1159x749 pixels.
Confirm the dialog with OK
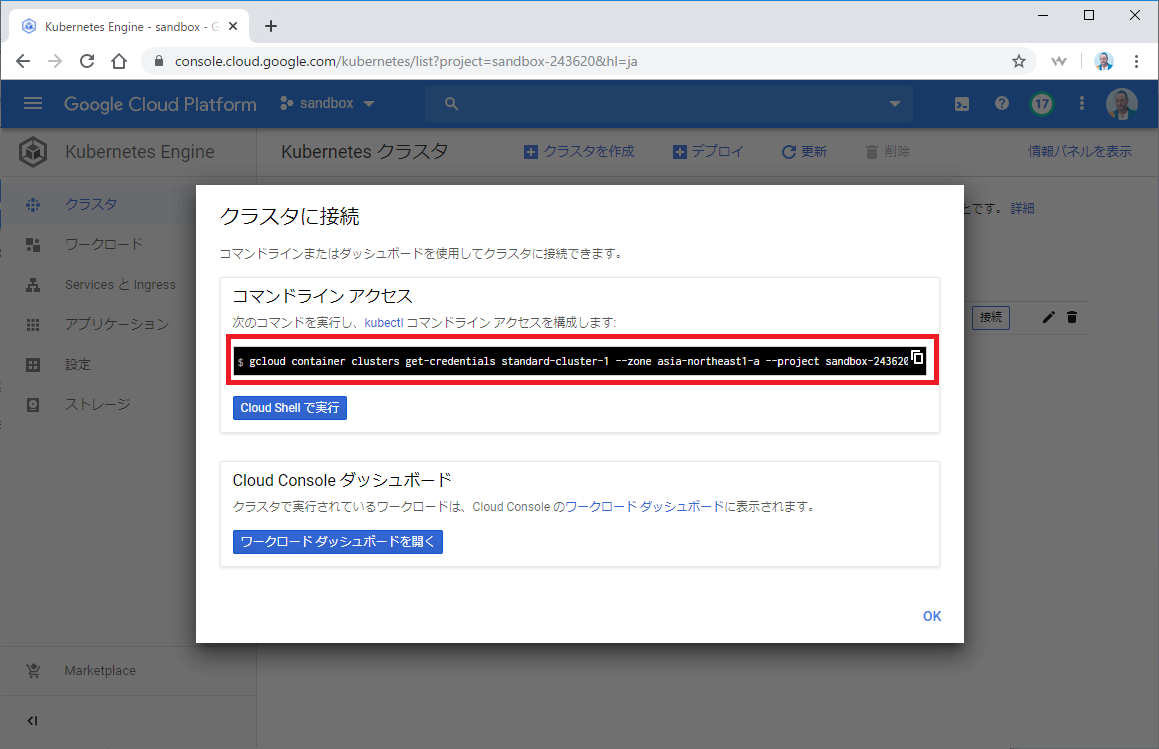click(931, 616)
